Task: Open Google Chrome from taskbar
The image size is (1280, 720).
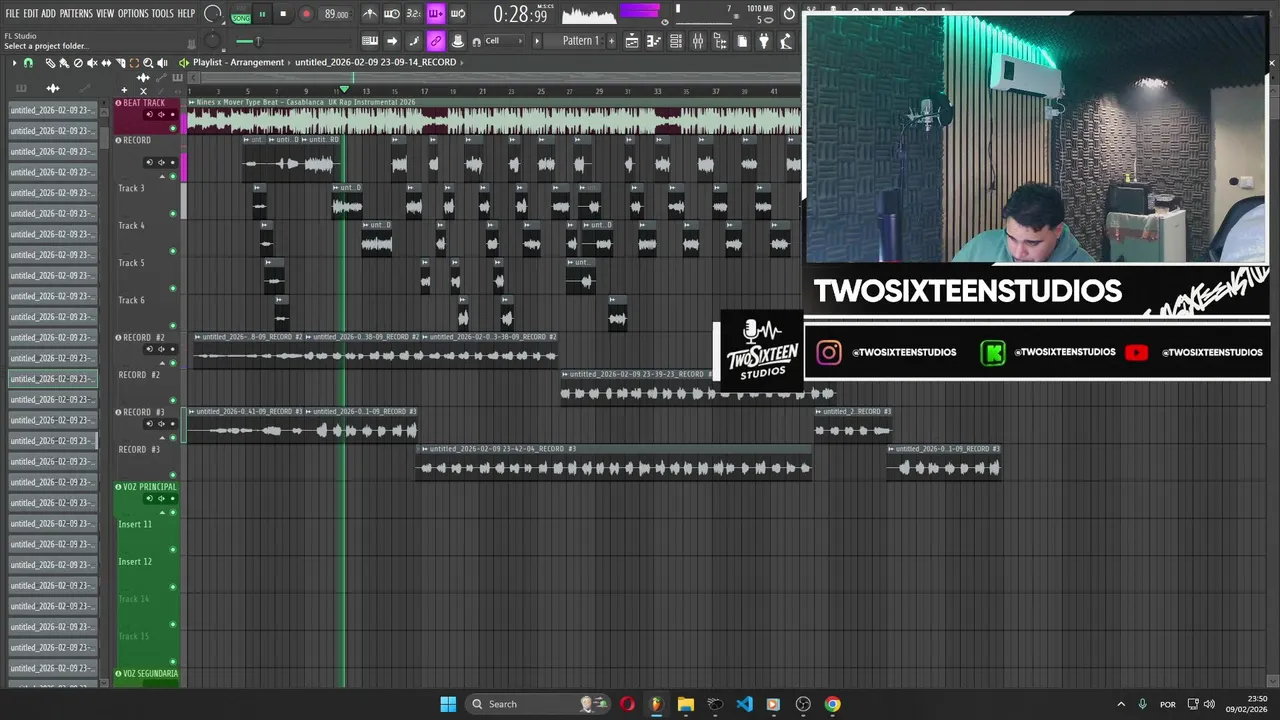Action: pos(832,704)
